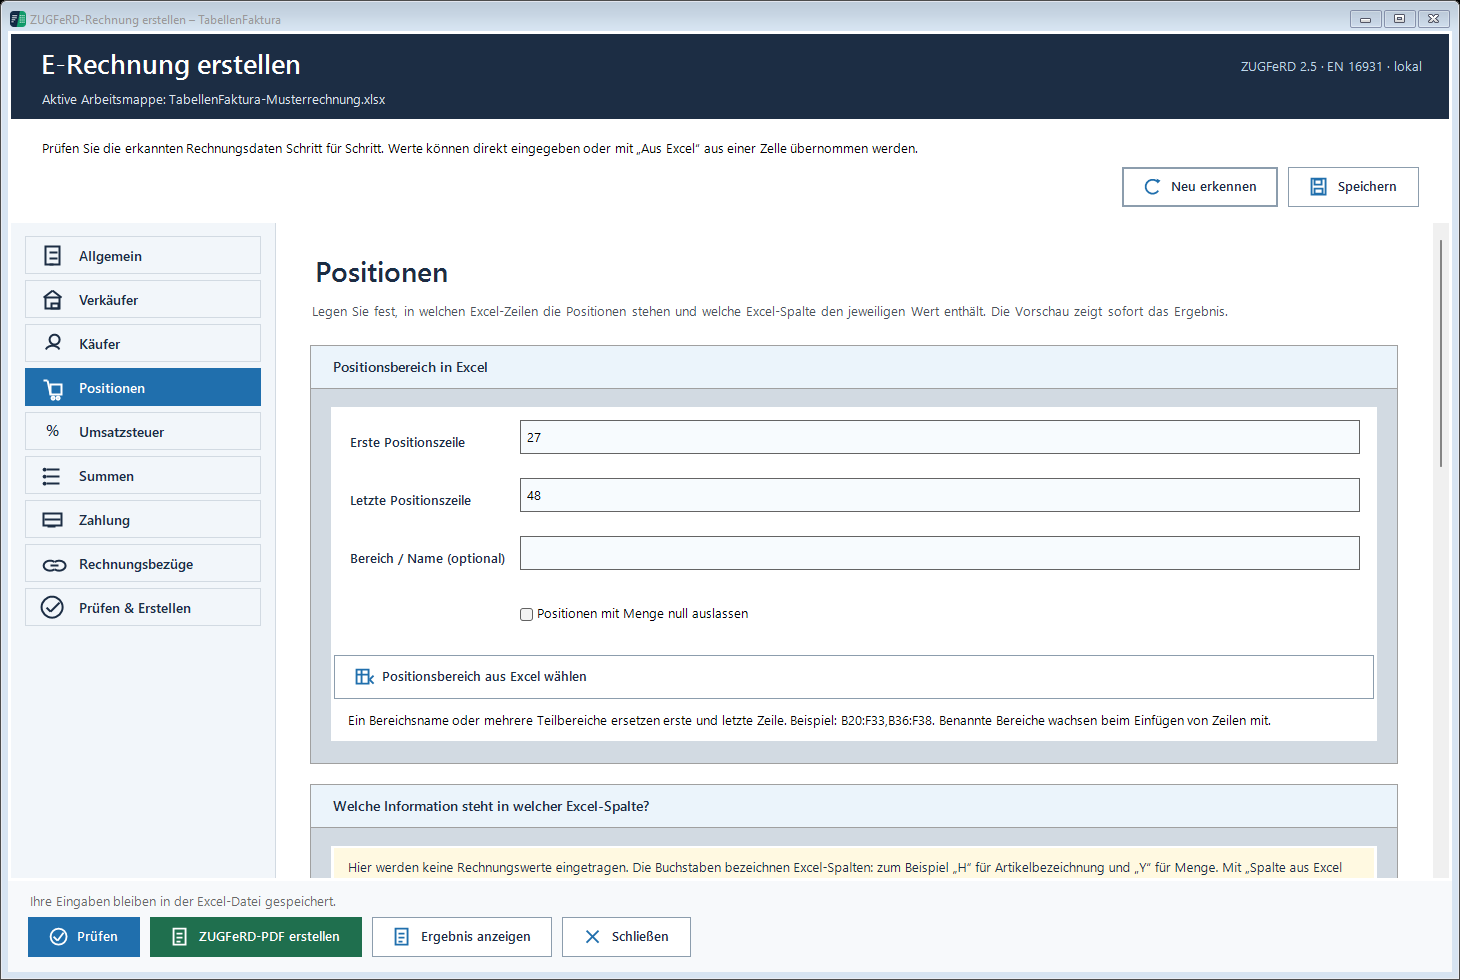Select the Zahlung section
The width and height of the screenshot is (1460, 980).
(143, 519)
